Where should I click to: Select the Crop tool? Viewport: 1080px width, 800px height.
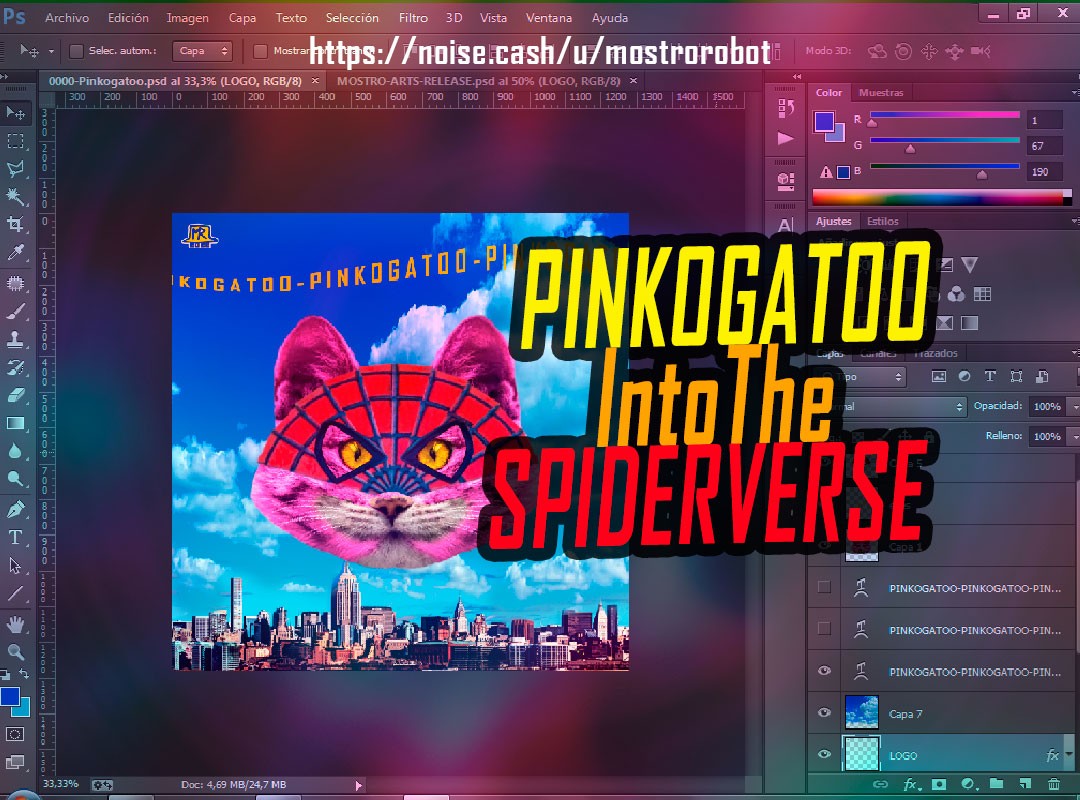click(15, 224)
